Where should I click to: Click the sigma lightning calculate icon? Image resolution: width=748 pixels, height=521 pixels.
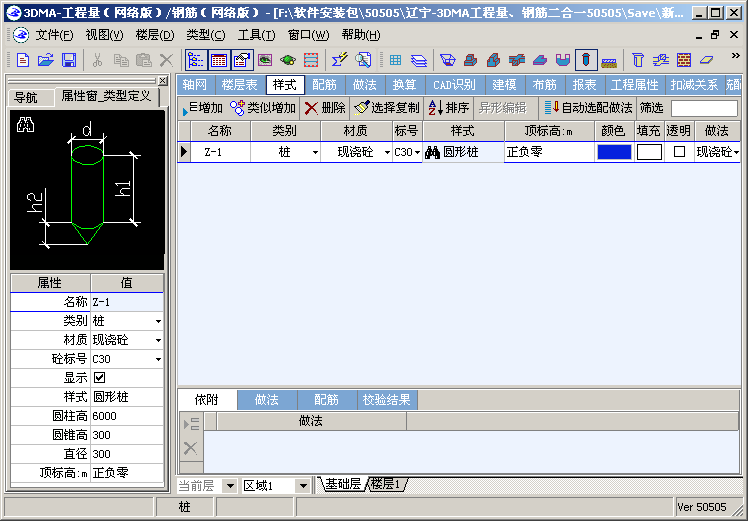(x=340, y=60)
